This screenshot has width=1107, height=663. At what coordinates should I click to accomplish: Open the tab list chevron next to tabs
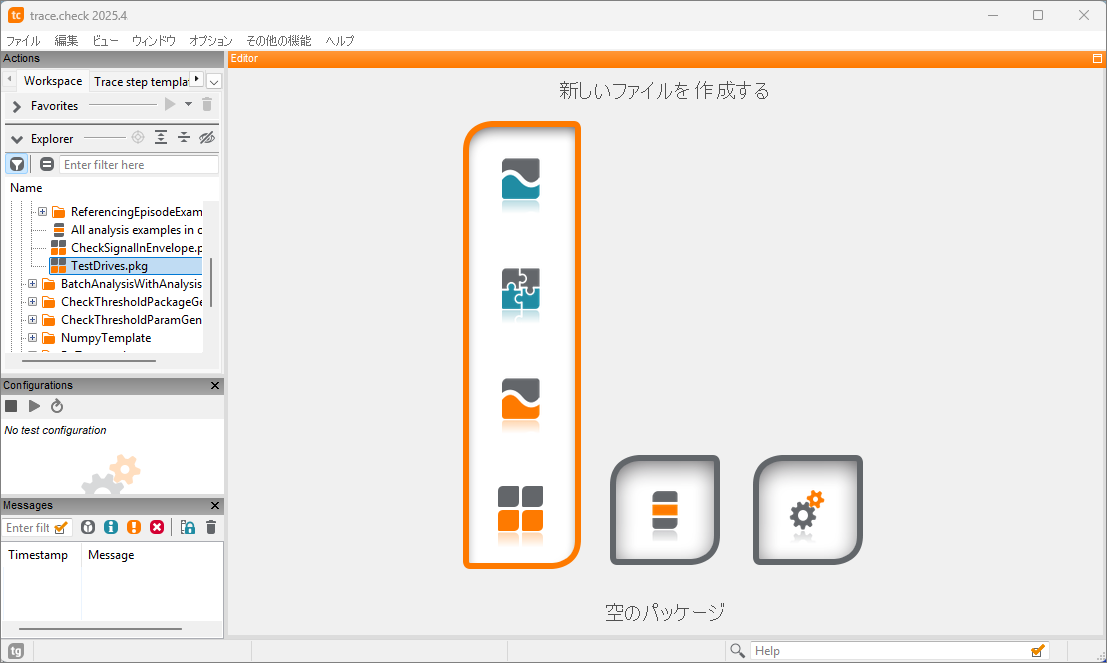(213, 80)
